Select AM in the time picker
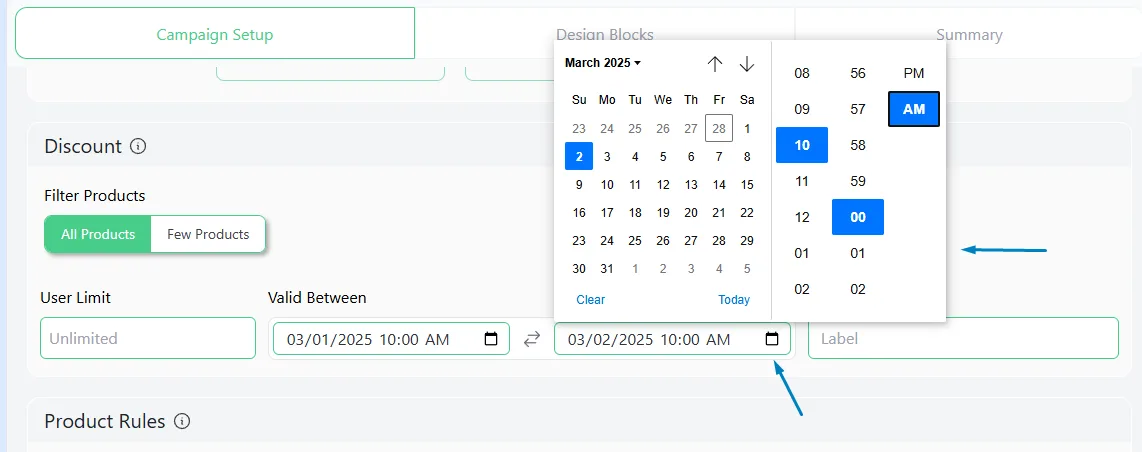Image resolution: width=1142 pixels, height=452 pixels. (914, 109)
